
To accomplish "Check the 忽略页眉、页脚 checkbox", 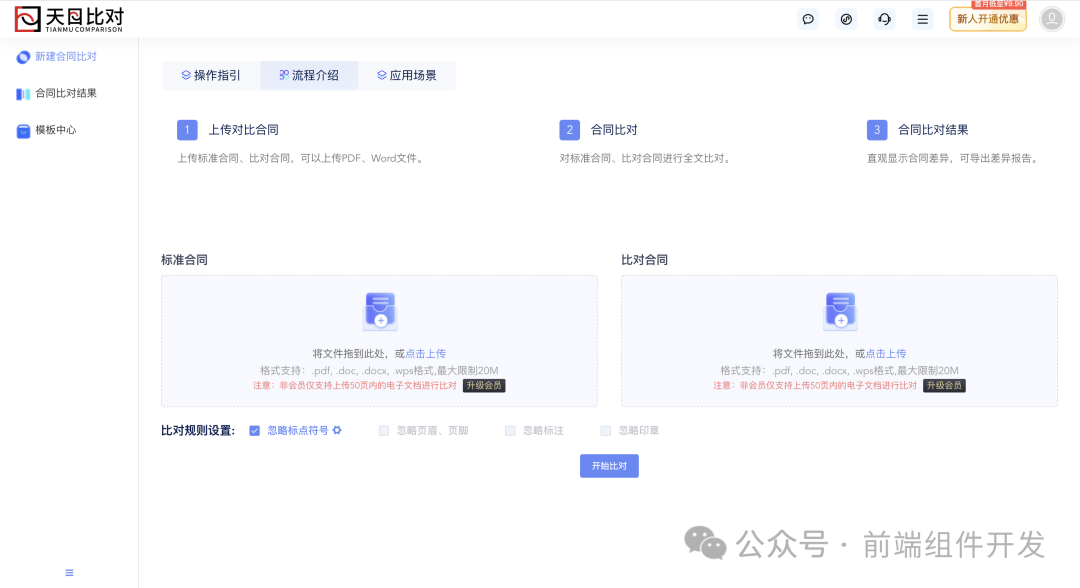I will [384, 430].
